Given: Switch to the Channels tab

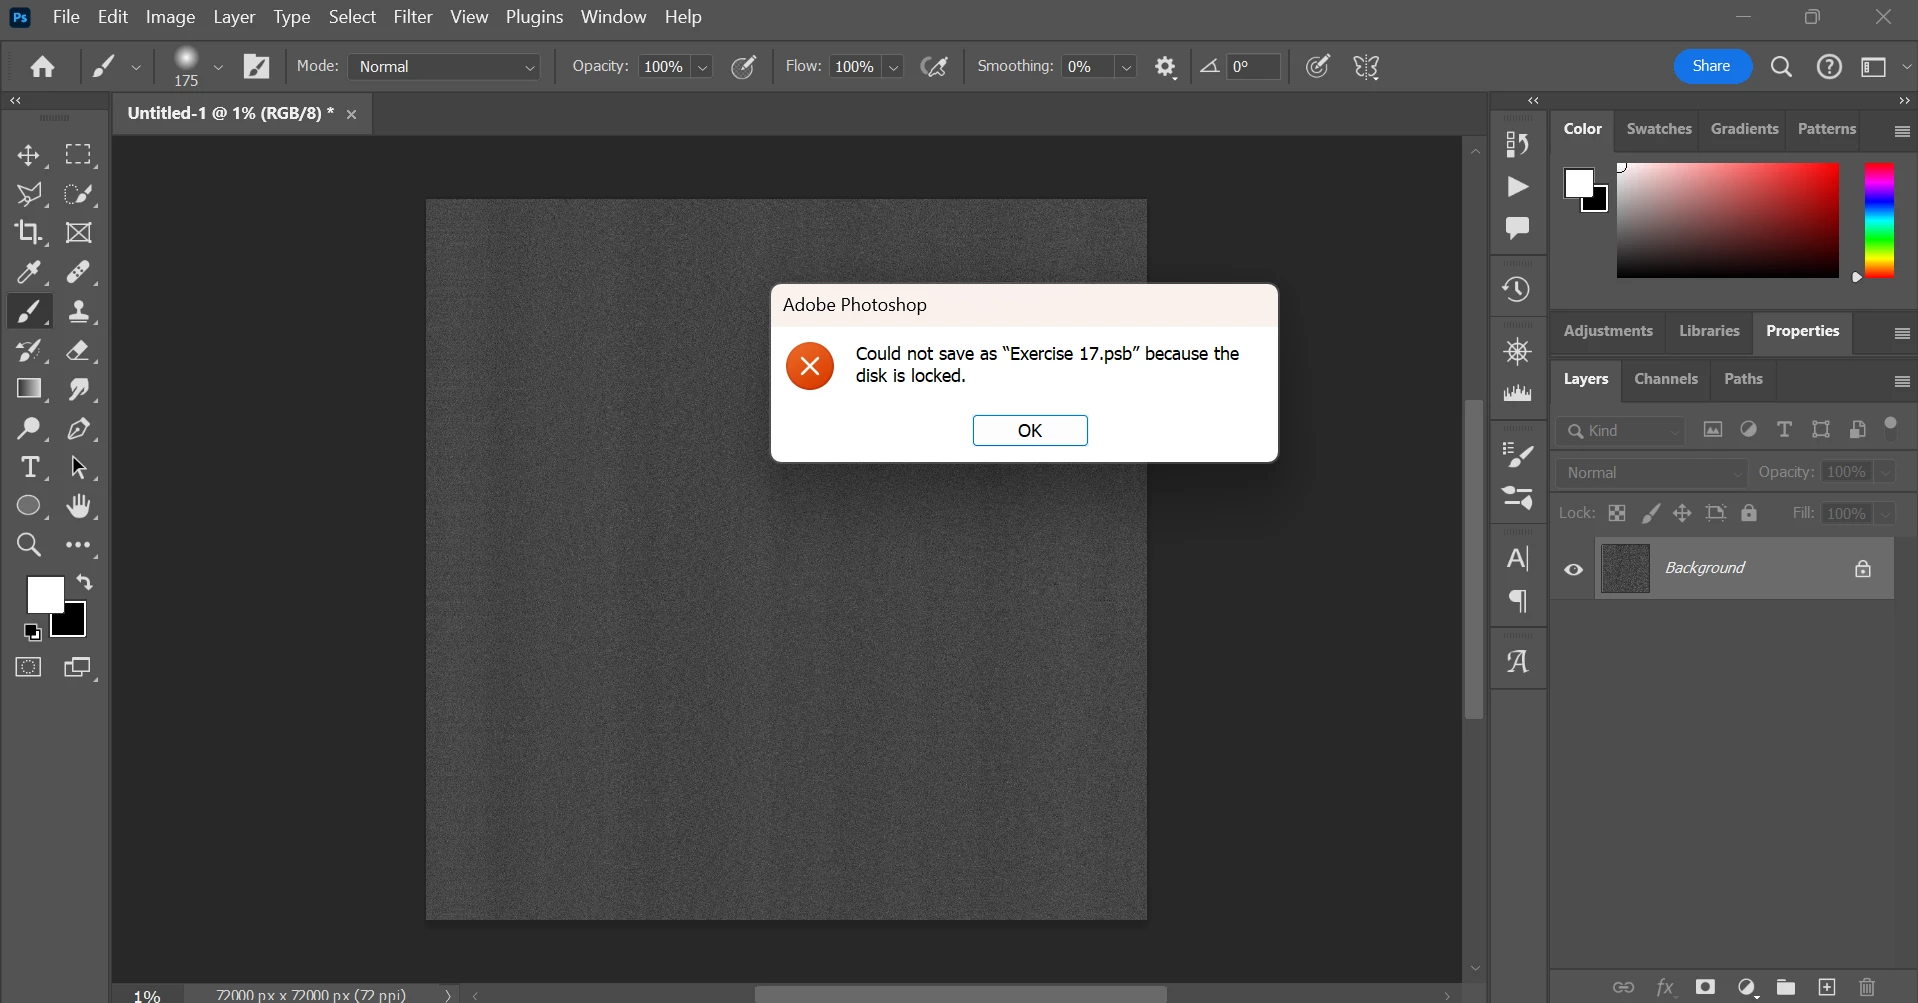Looking at the screenshot, I should pyautogui.click(x=1666, y=379).
